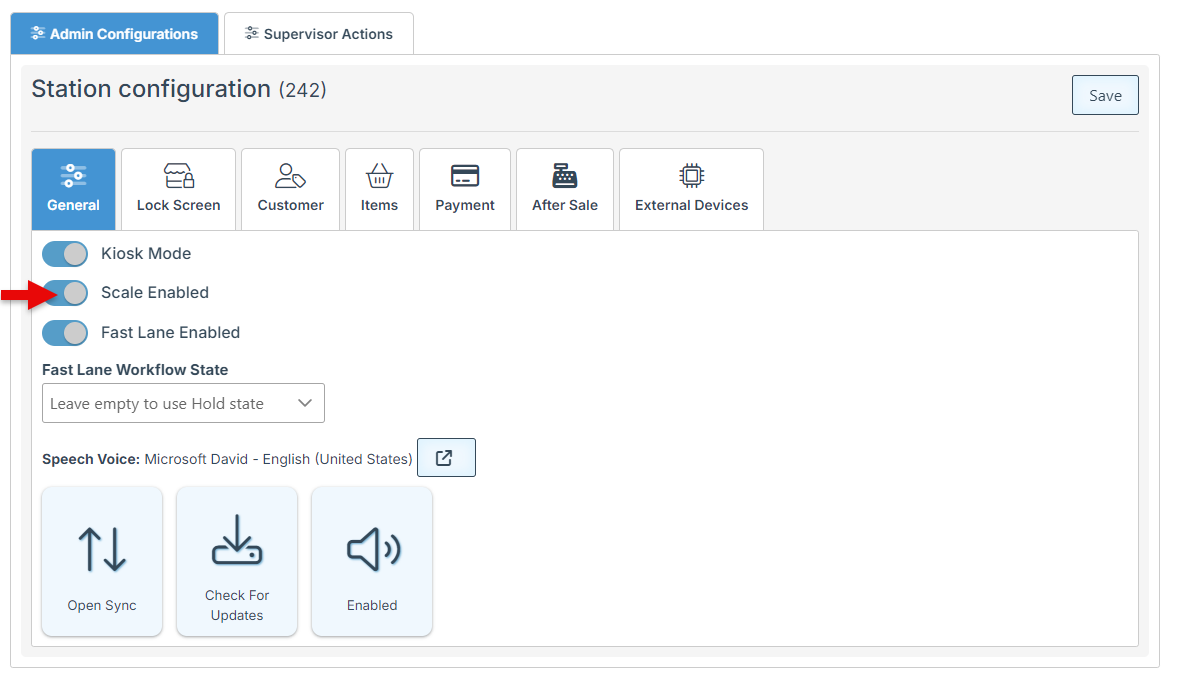Click the Save button
This screenshot has height=674, width=1177.
(x=1105, y=96)
